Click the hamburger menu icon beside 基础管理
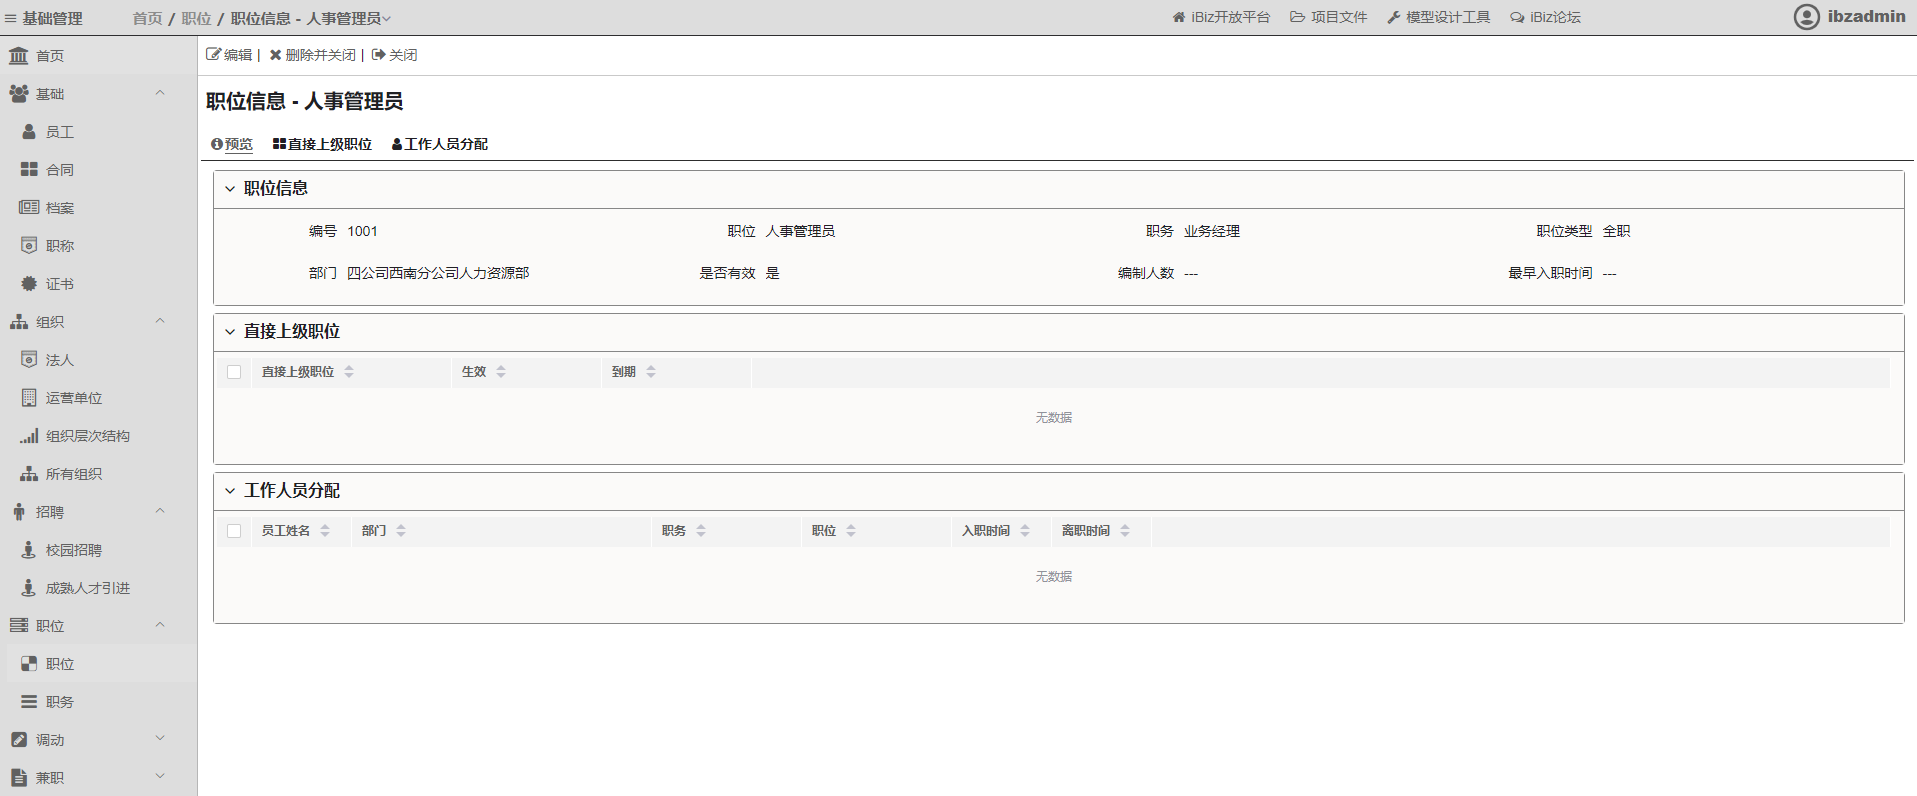 [11, 18]
